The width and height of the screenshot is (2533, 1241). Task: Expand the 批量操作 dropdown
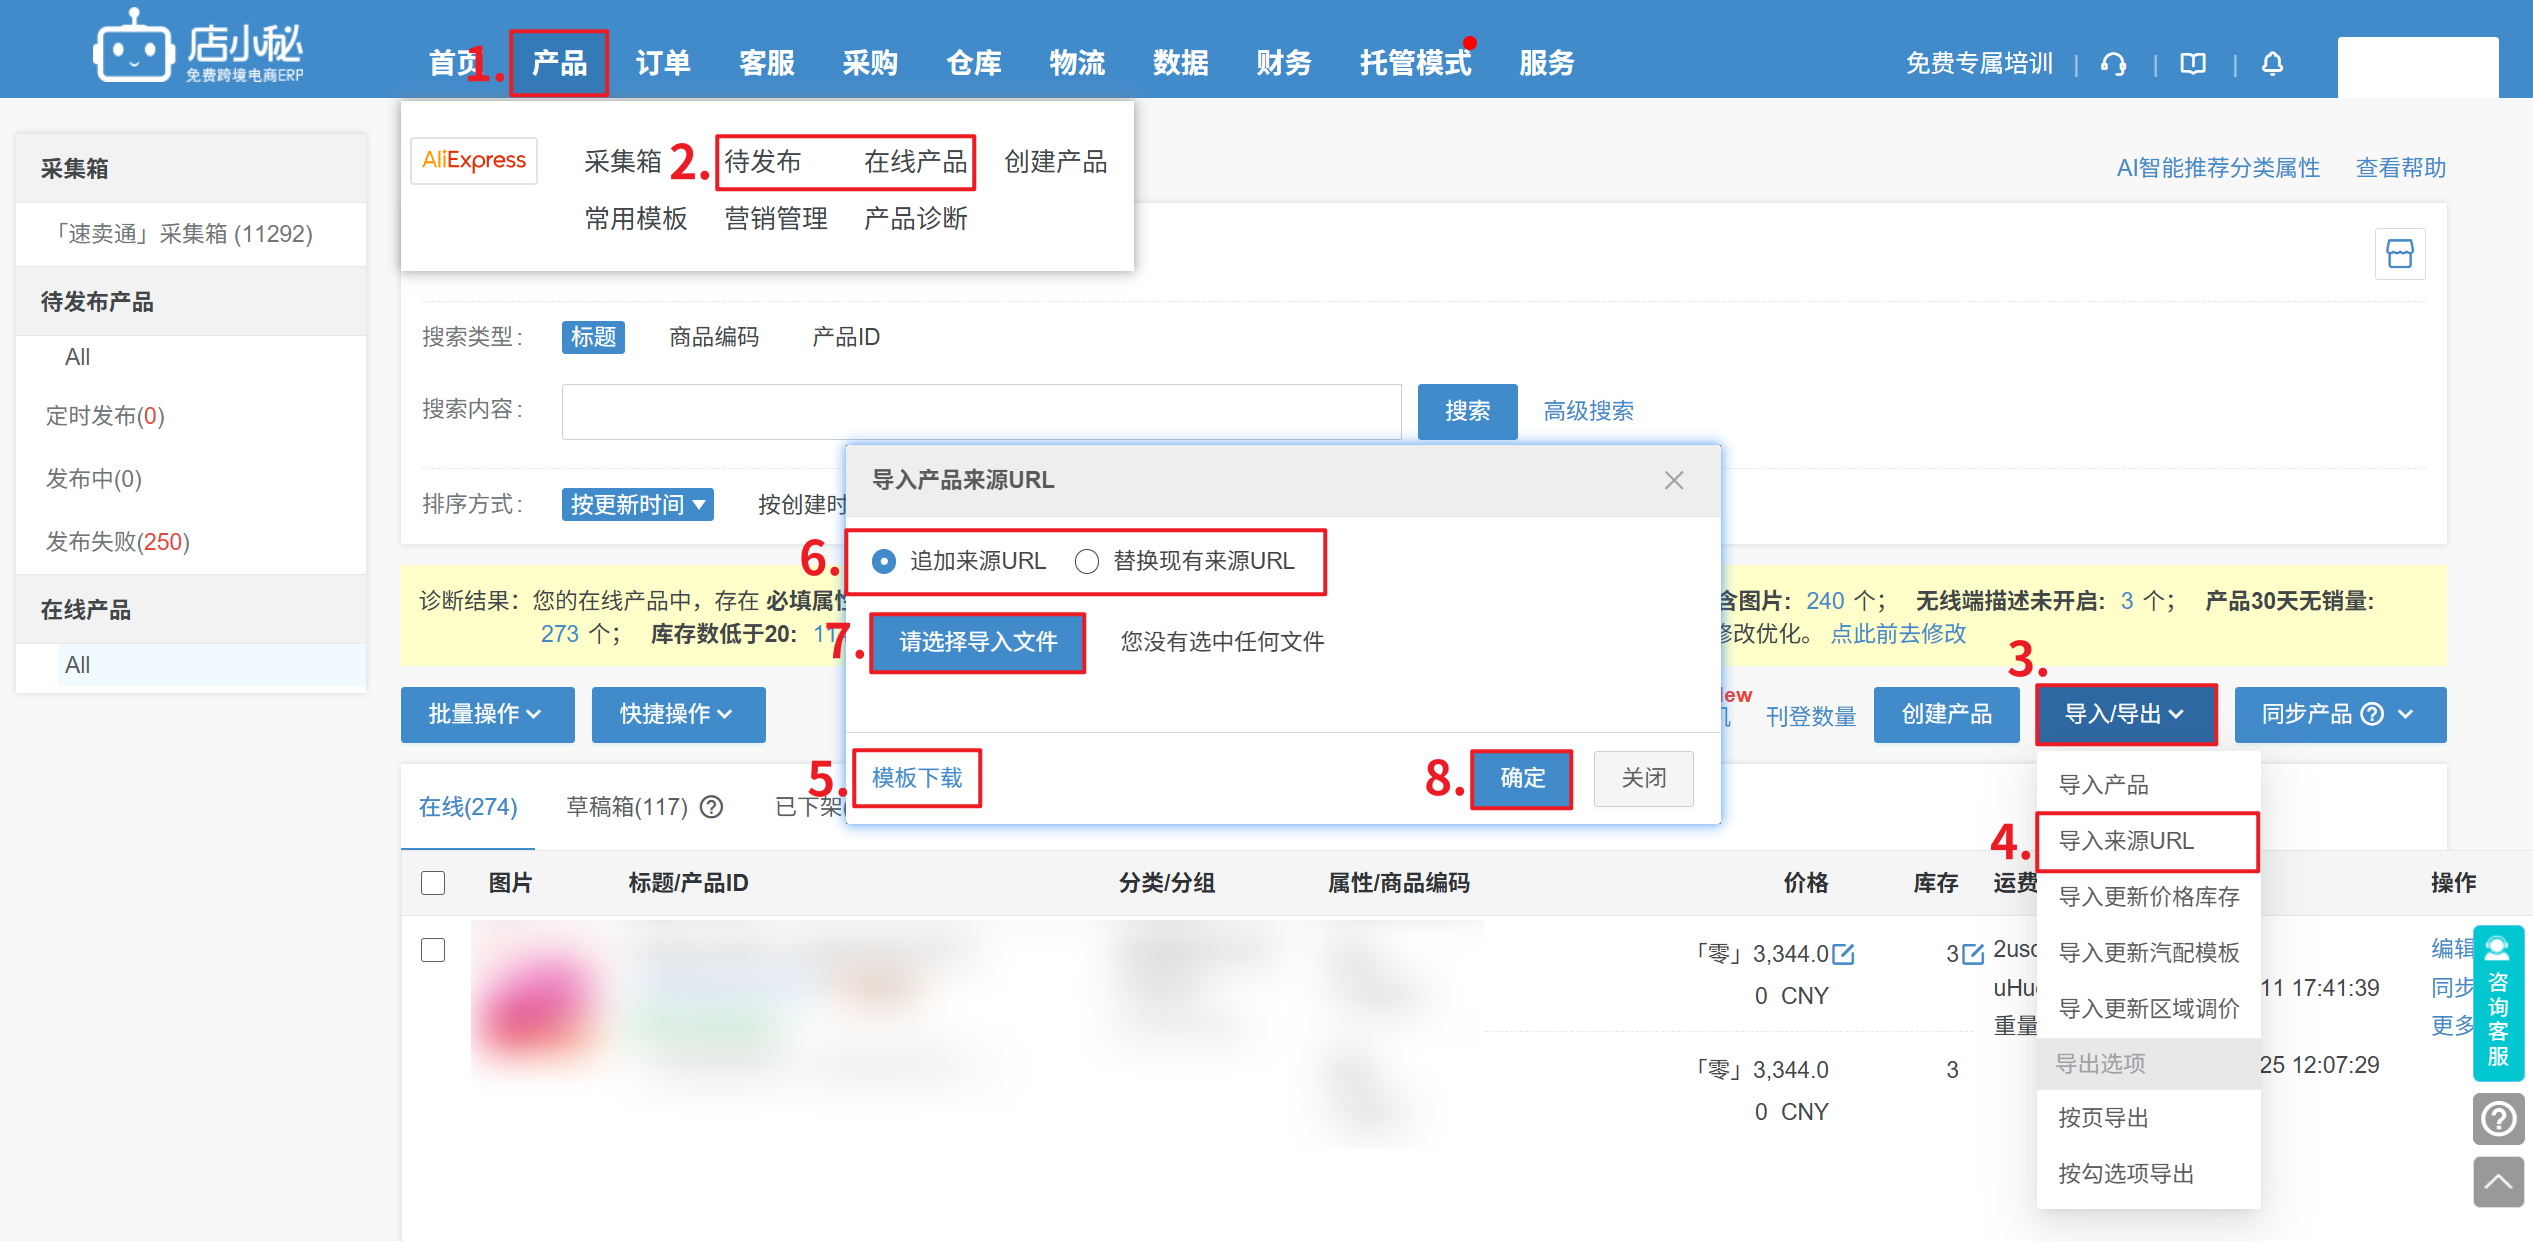[487, 714]
